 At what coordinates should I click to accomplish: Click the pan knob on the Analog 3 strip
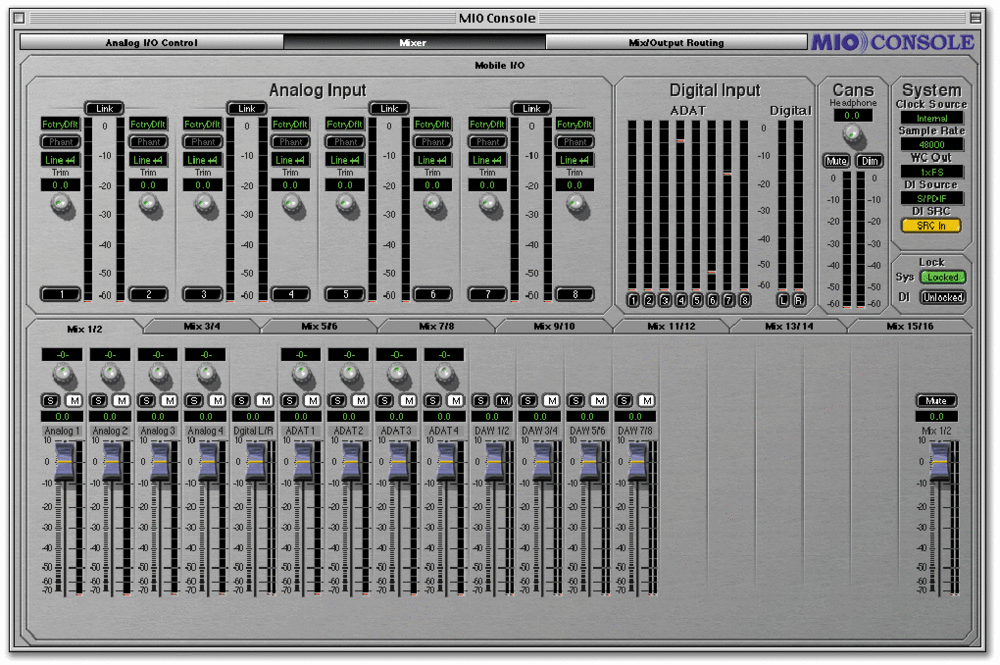[158, 374]
